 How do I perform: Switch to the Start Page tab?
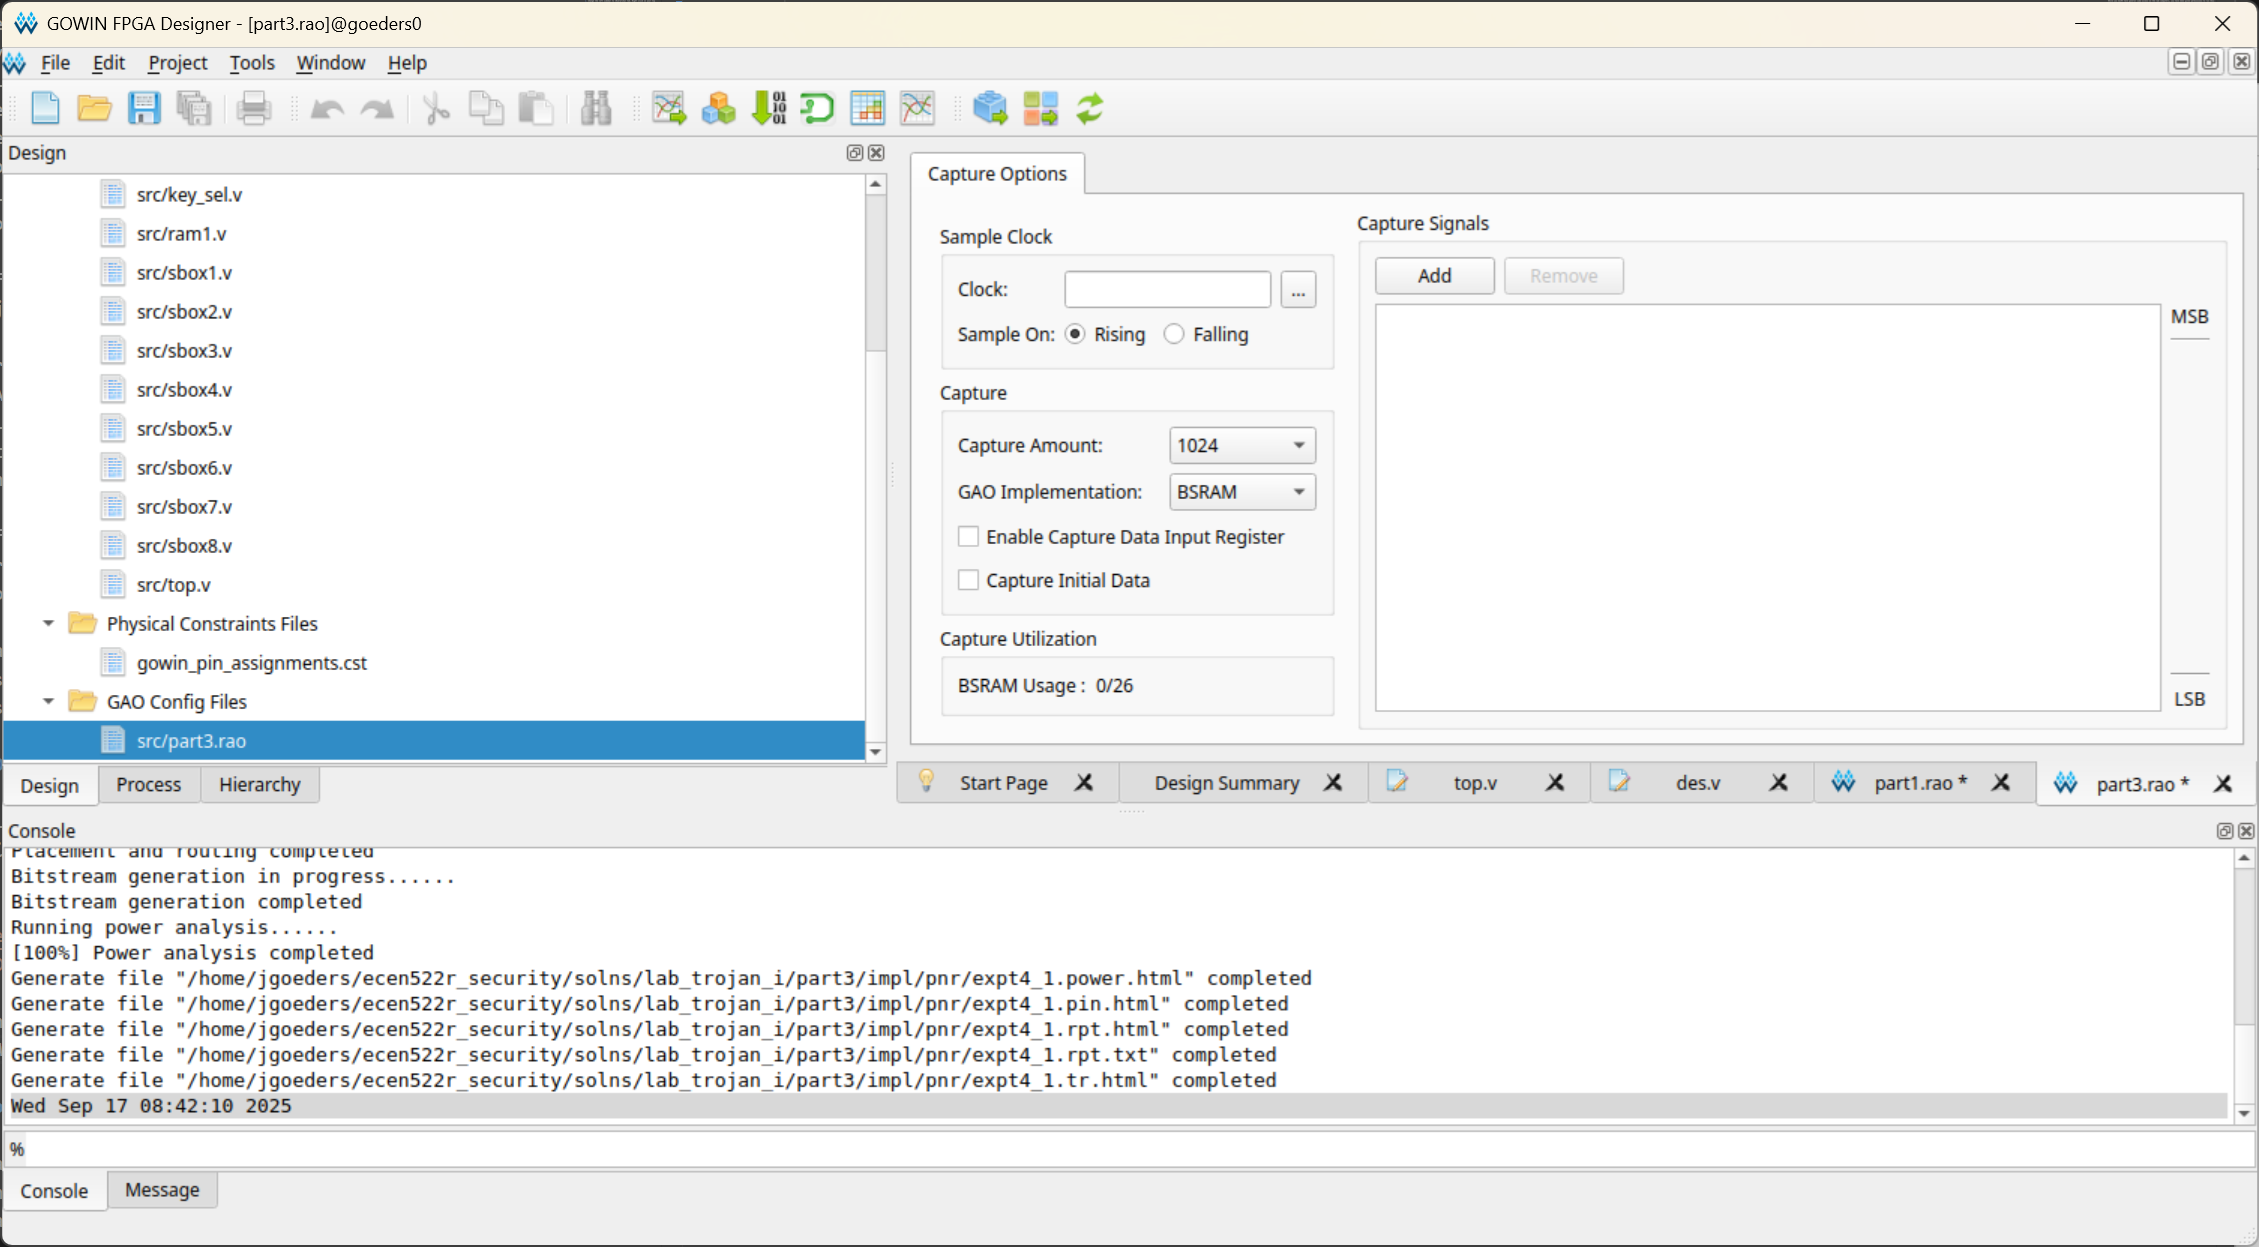[x=1003, y=783]
